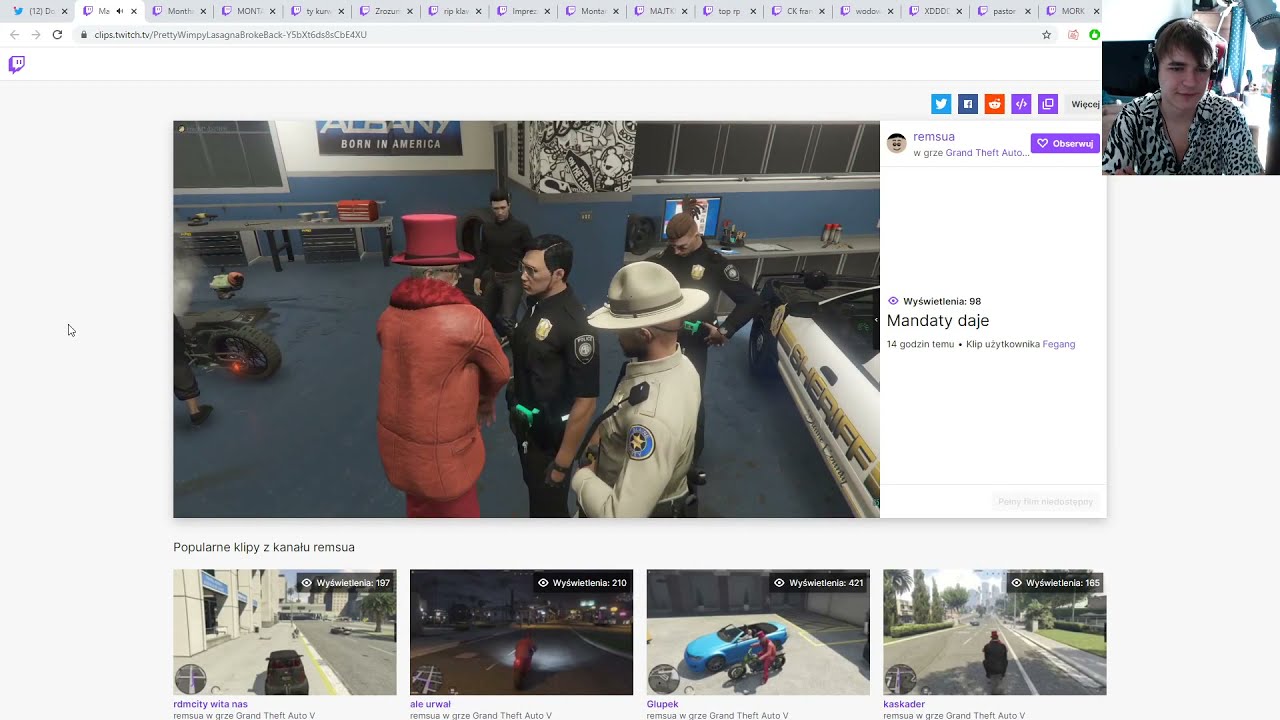Screen dimensions: 1280x720
Task: Click the '14 godzin temu' timestamp
Action: point(920,344)
